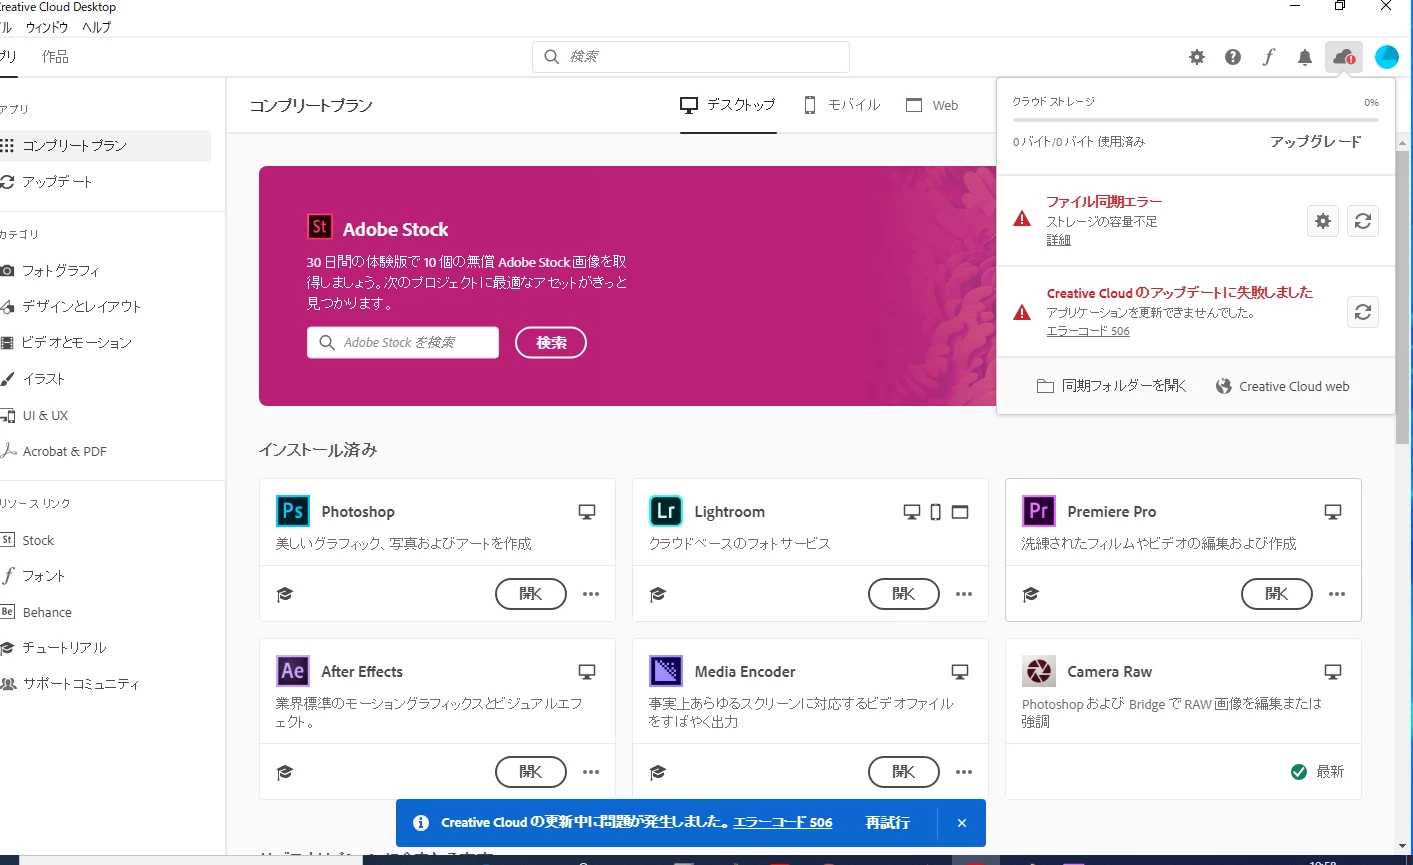Open Creative Cloud web link
Viewport: 1413px width, 865px height.
pos(1283,386)
